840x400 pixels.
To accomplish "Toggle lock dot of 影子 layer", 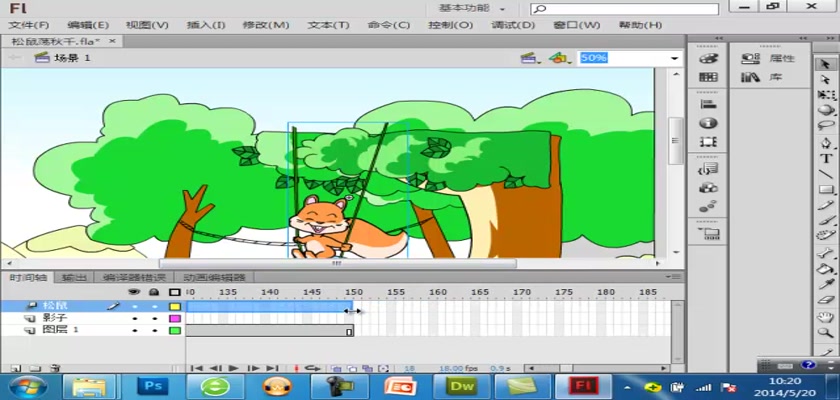I will click(154, 318).
